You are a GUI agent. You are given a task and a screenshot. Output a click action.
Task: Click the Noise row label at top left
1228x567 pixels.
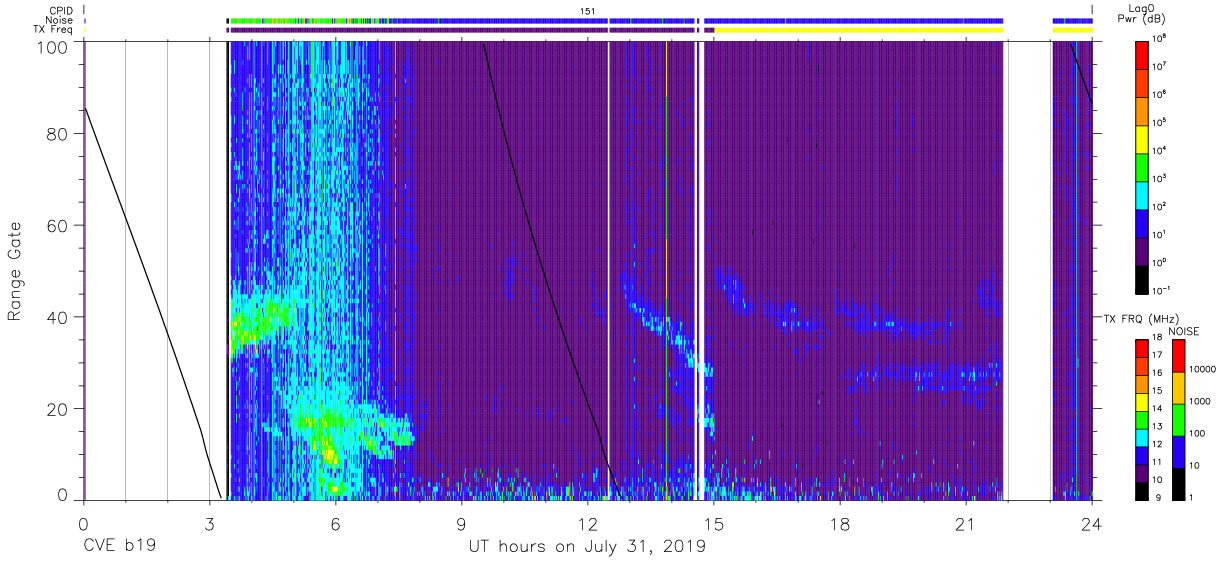tap(60, 20)
